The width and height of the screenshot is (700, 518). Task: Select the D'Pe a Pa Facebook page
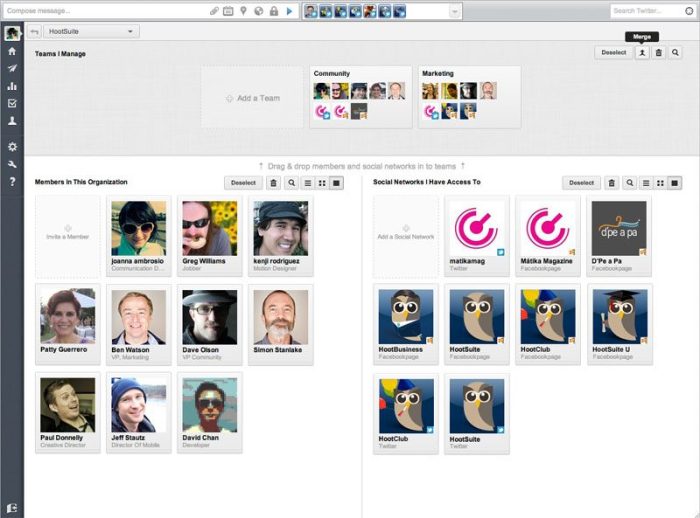coord(619,236)
